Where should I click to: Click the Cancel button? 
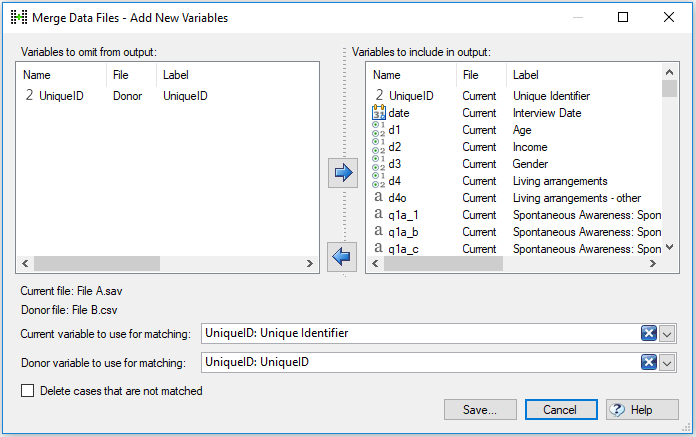pyautogui.click(x=561, y=409)
